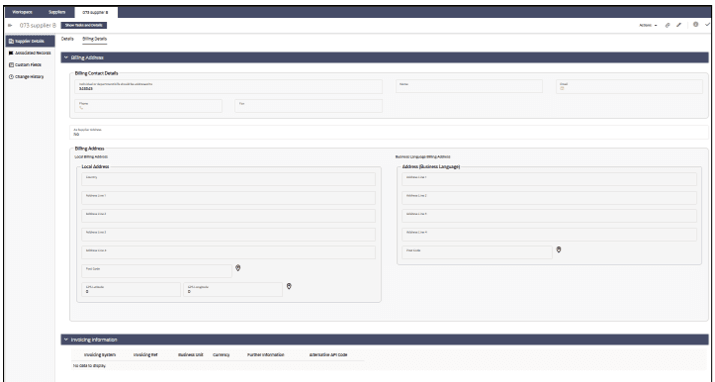Click the Fax input field
This screenshot has height=382, width=715.
tap(309, 106)
